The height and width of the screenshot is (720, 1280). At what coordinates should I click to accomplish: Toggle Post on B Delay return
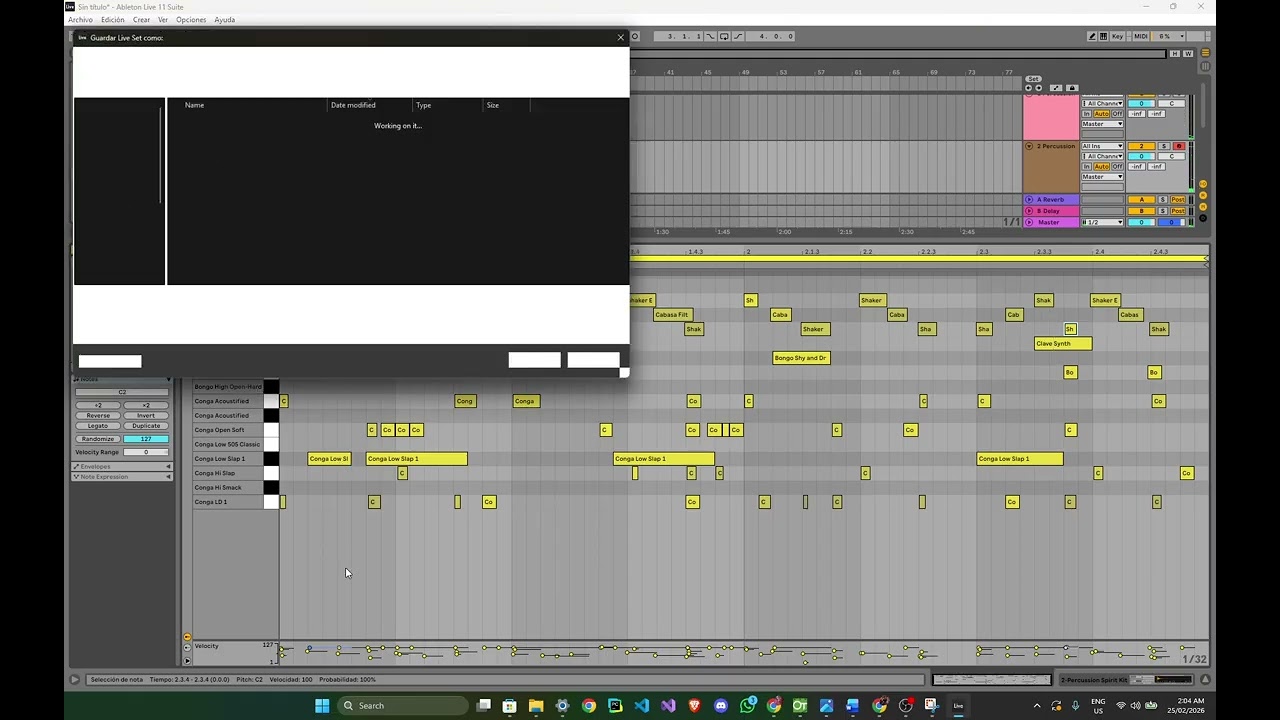pos(1178,211)
